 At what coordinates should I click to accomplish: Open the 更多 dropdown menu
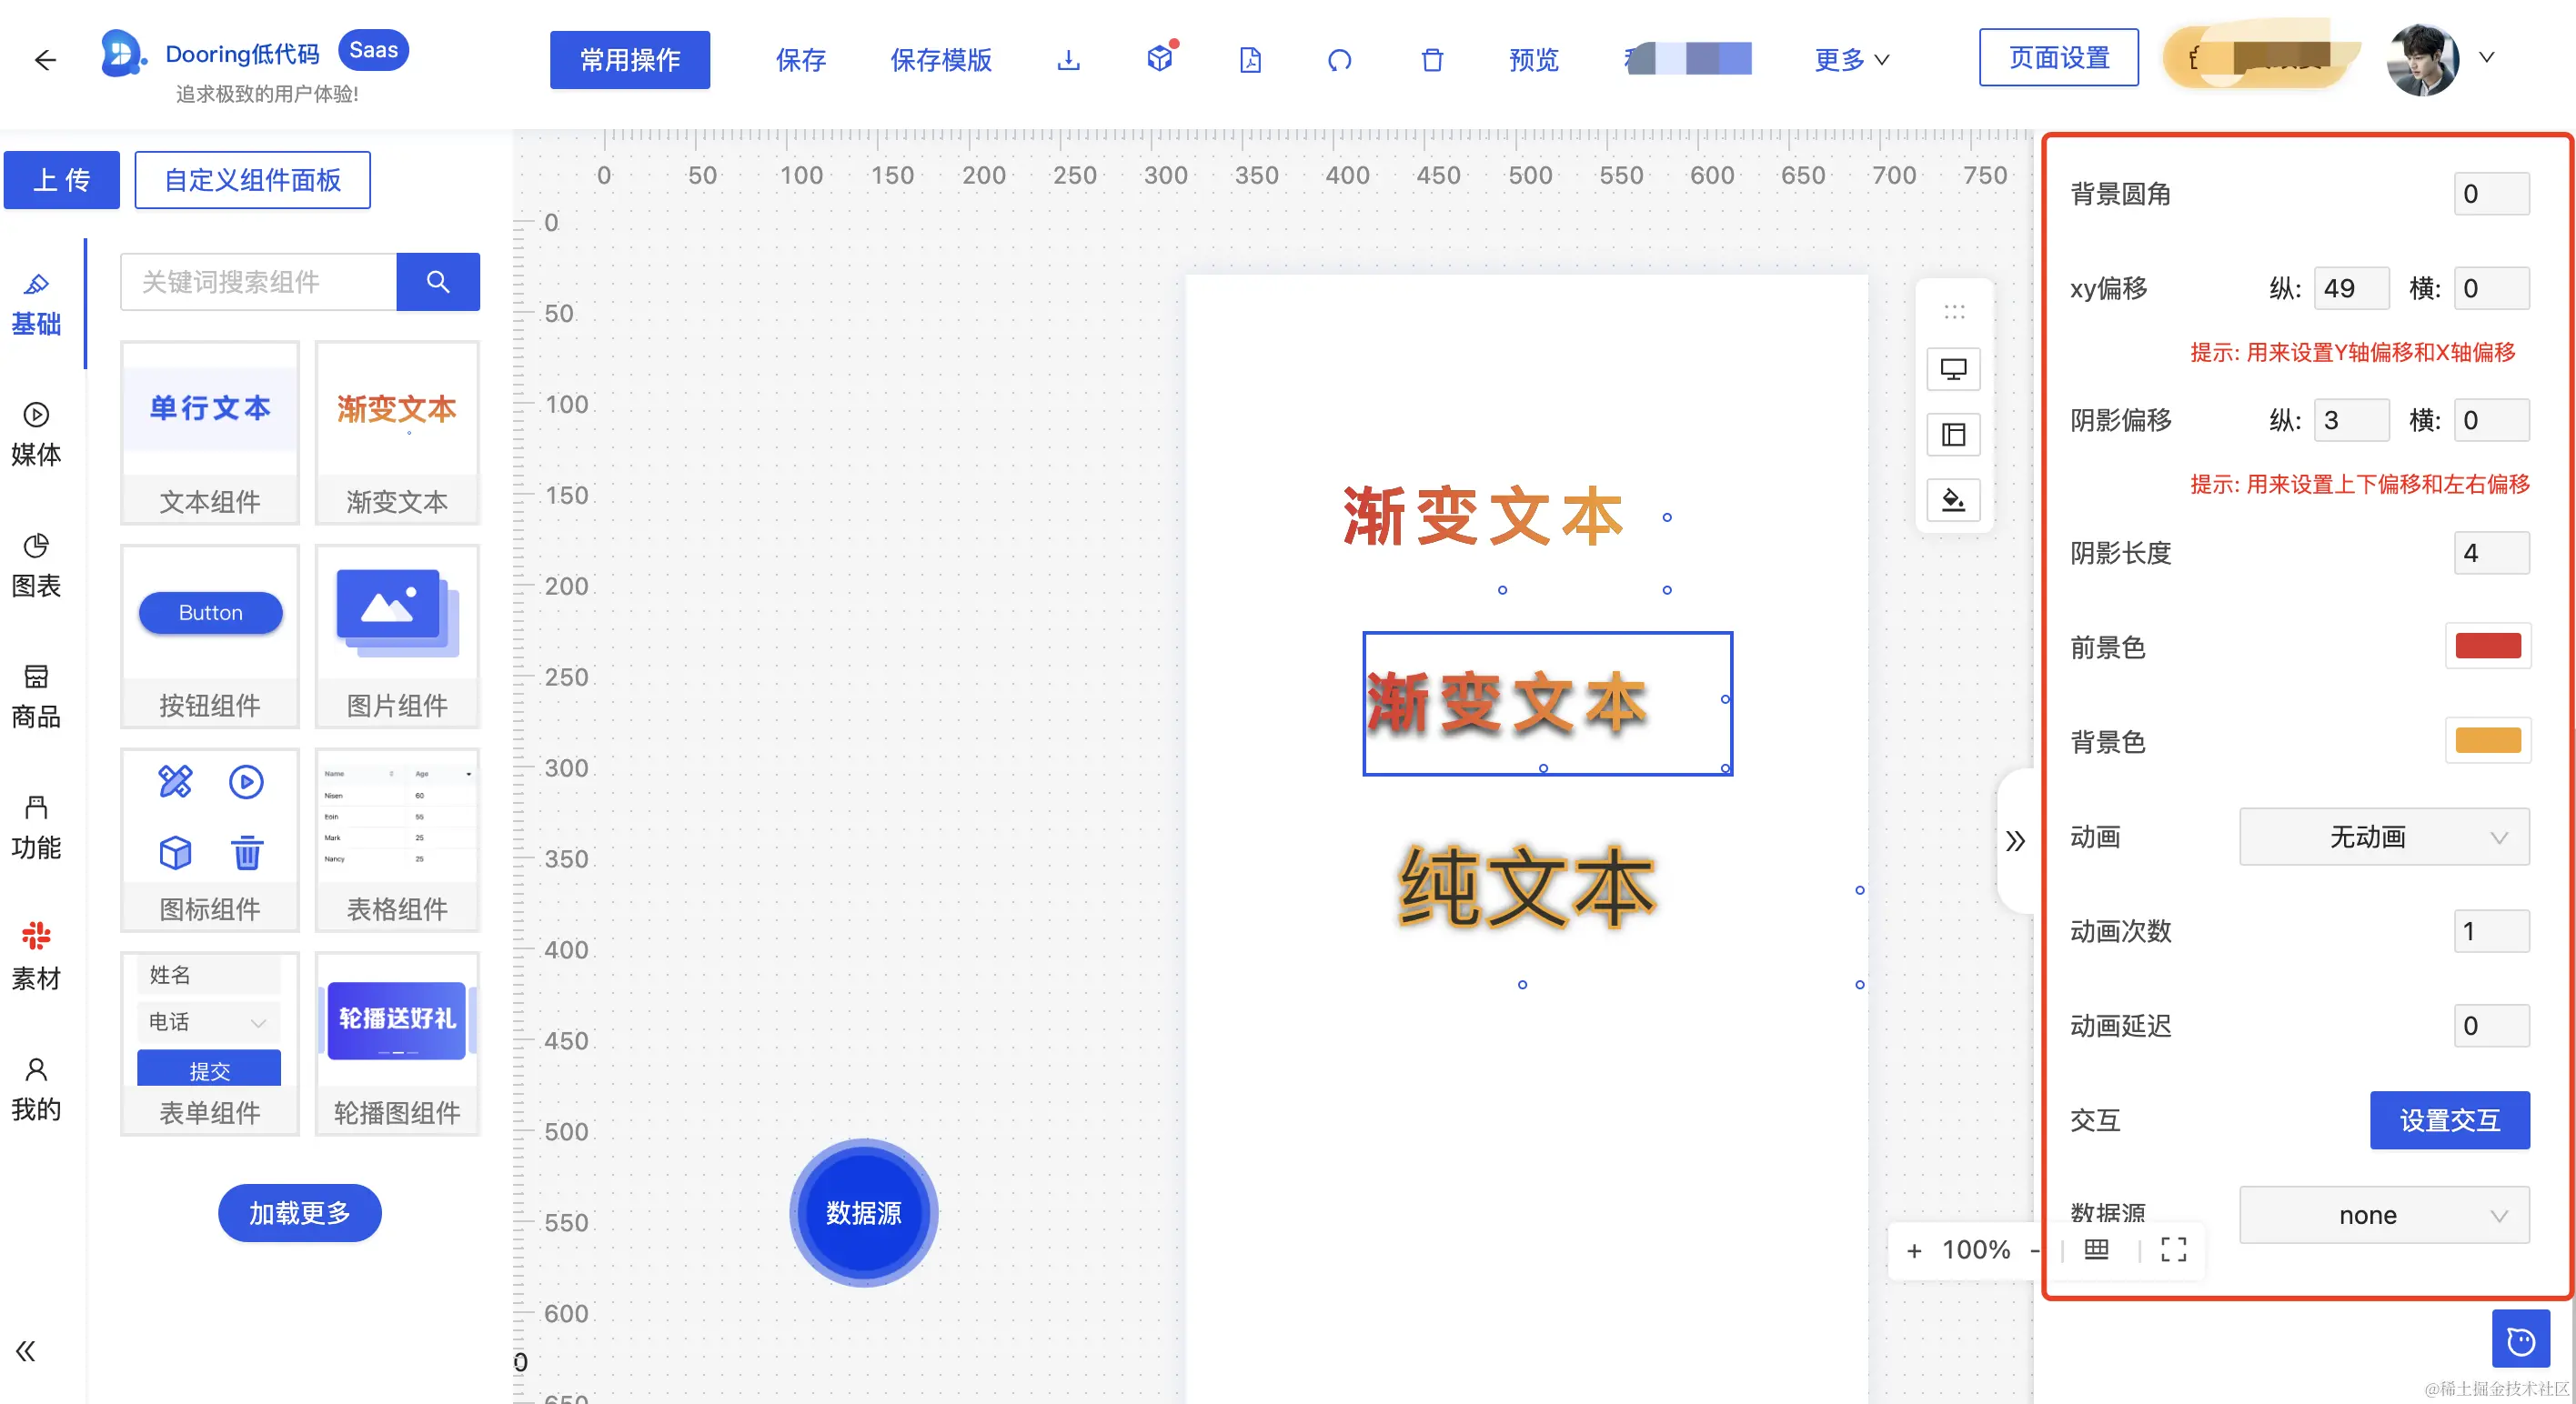click(1851, 60)
